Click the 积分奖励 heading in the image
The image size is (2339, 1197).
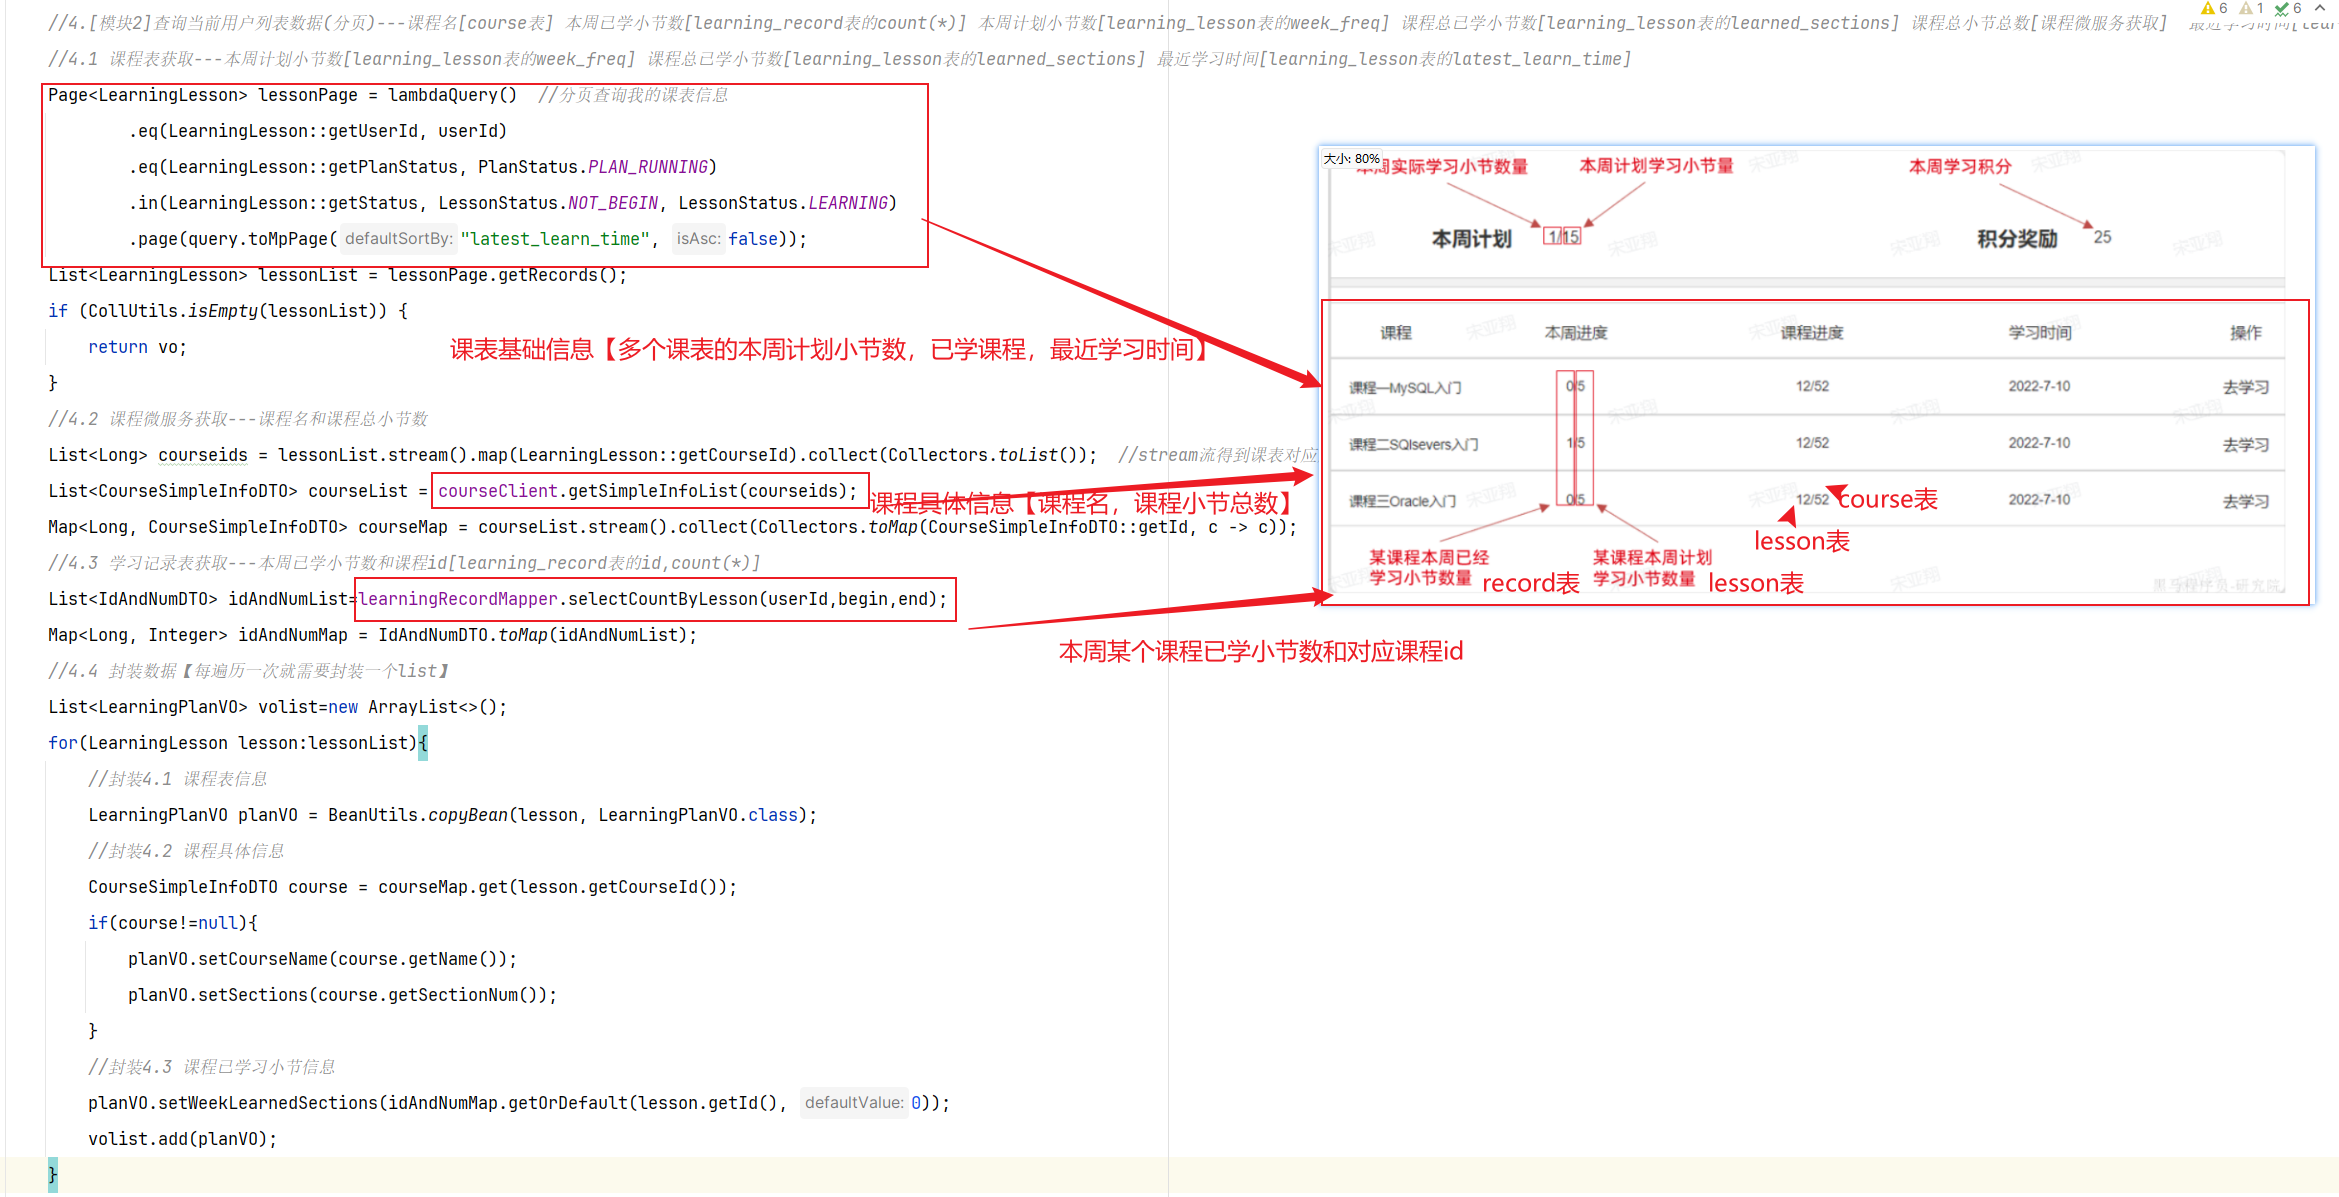[2016, 239]
